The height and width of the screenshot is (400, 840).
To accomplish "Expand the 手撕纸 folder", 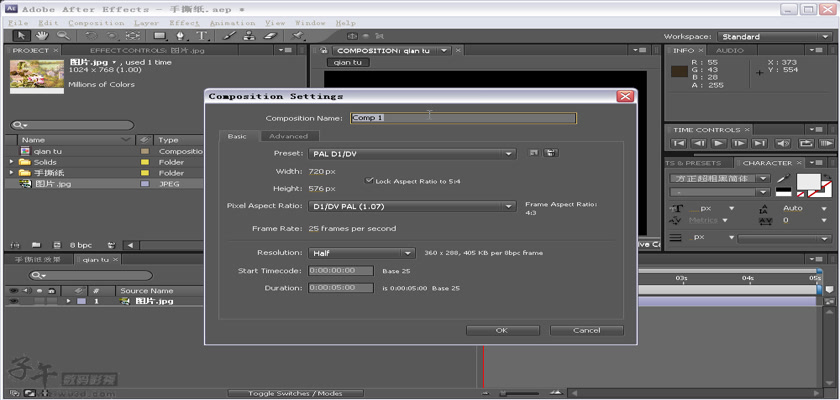I will 12,173.
